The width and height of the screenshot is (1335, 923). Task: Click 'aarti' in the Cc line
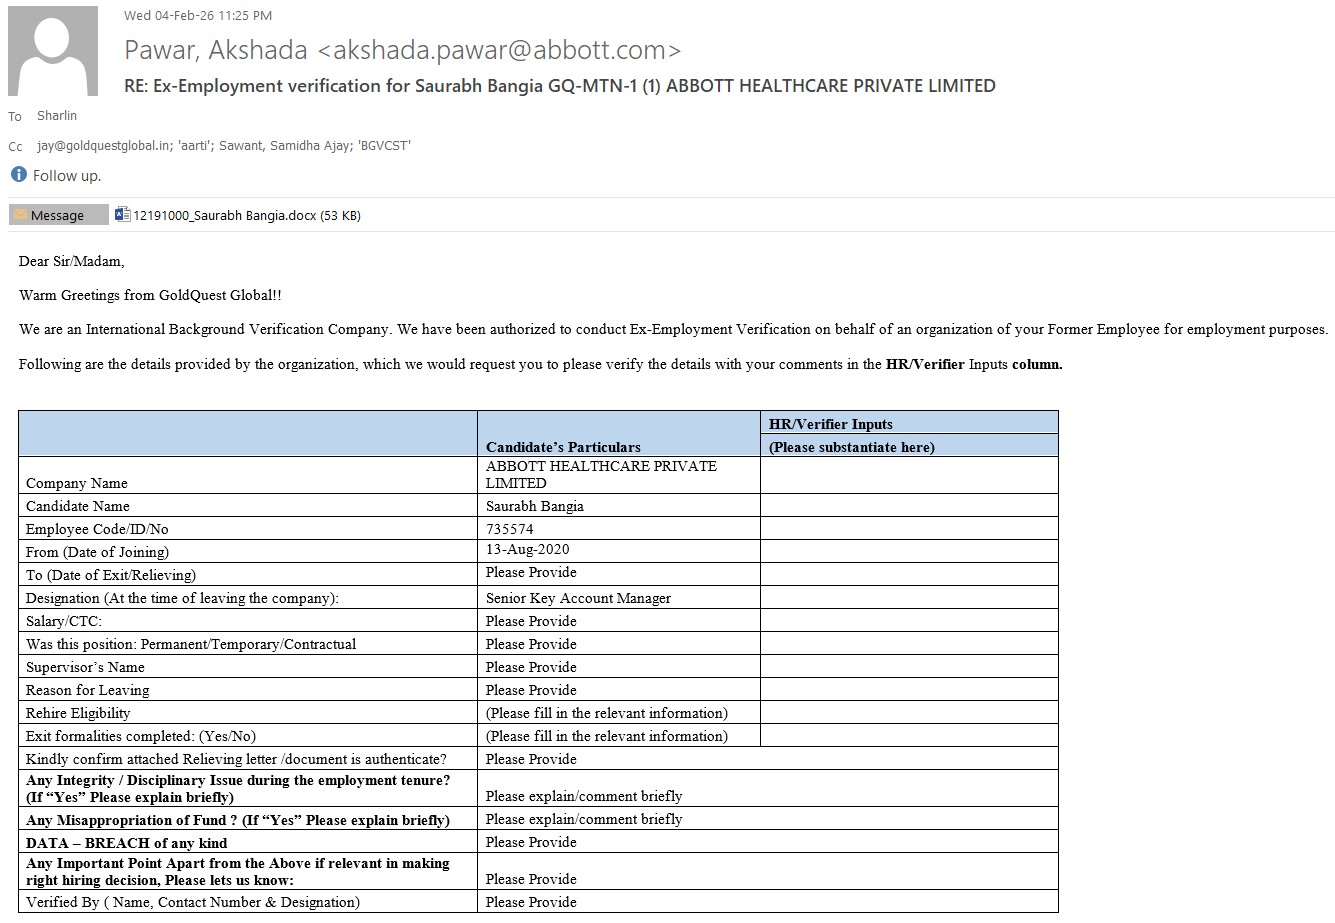[194, 146]
